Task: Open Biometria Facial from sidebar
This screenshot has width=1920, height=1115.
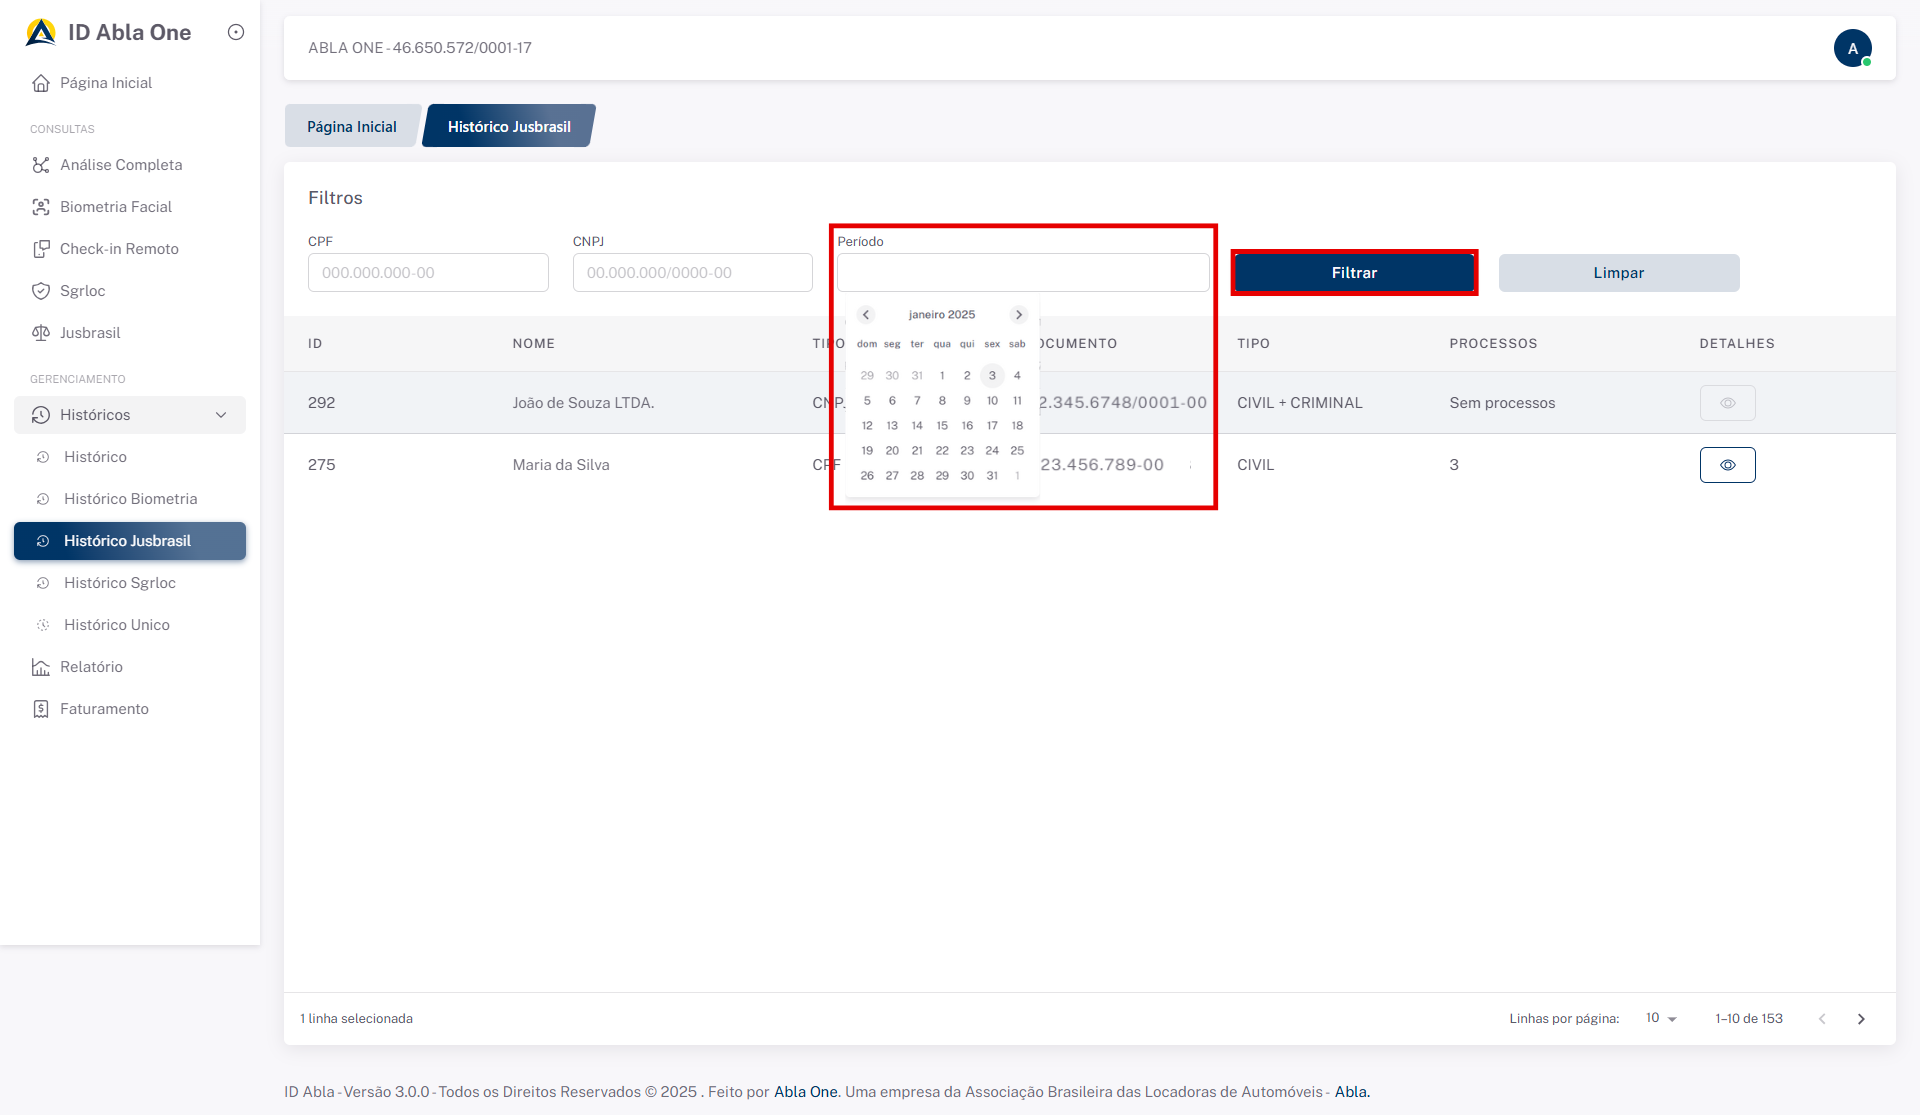Action: pyautogui.click(x=115, y=207)
